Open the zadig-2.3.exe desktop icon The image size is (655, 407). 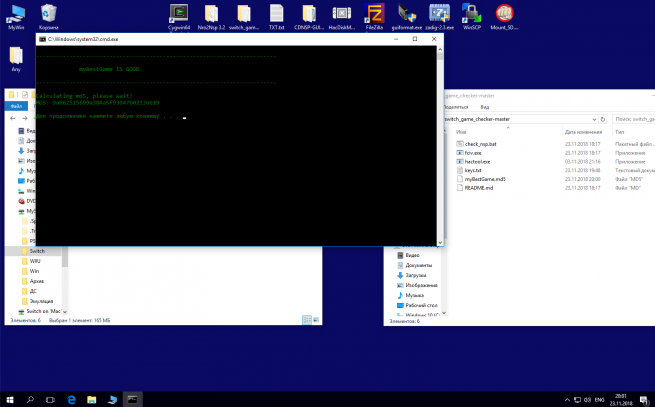pyautogui.click(x=439, y=15)
